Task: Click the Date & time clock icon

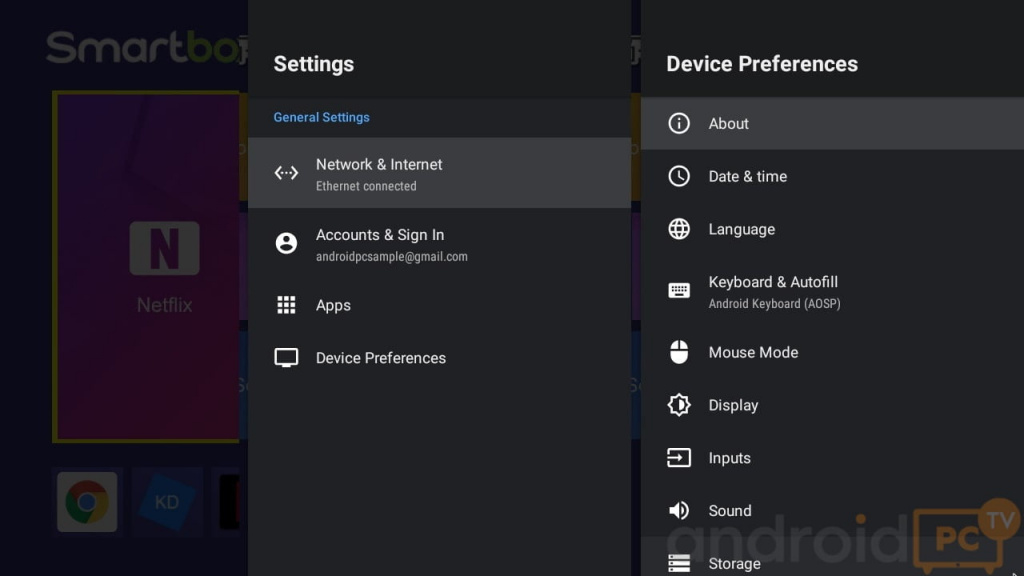Action: tap(679, 176)
